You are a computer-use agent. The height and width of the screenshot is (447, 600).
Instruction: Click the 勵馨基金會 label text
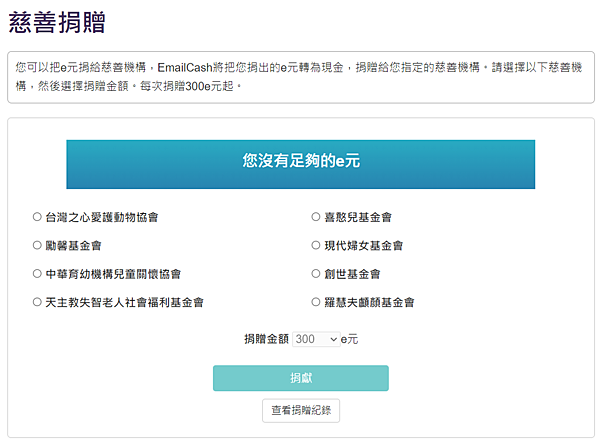click(73, 246)
